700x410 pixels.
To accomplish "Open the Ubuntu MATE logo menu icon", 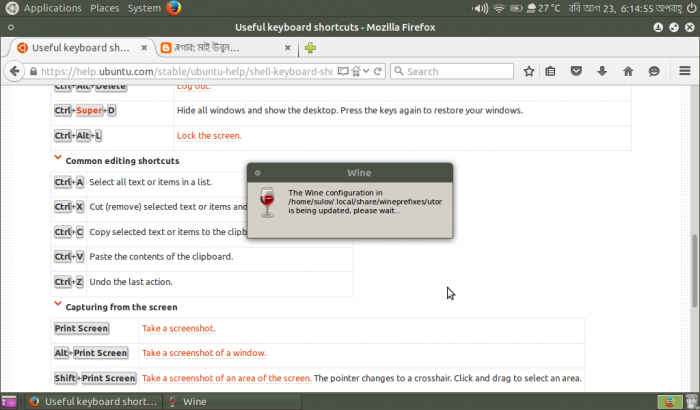I will tap(12, 8).
